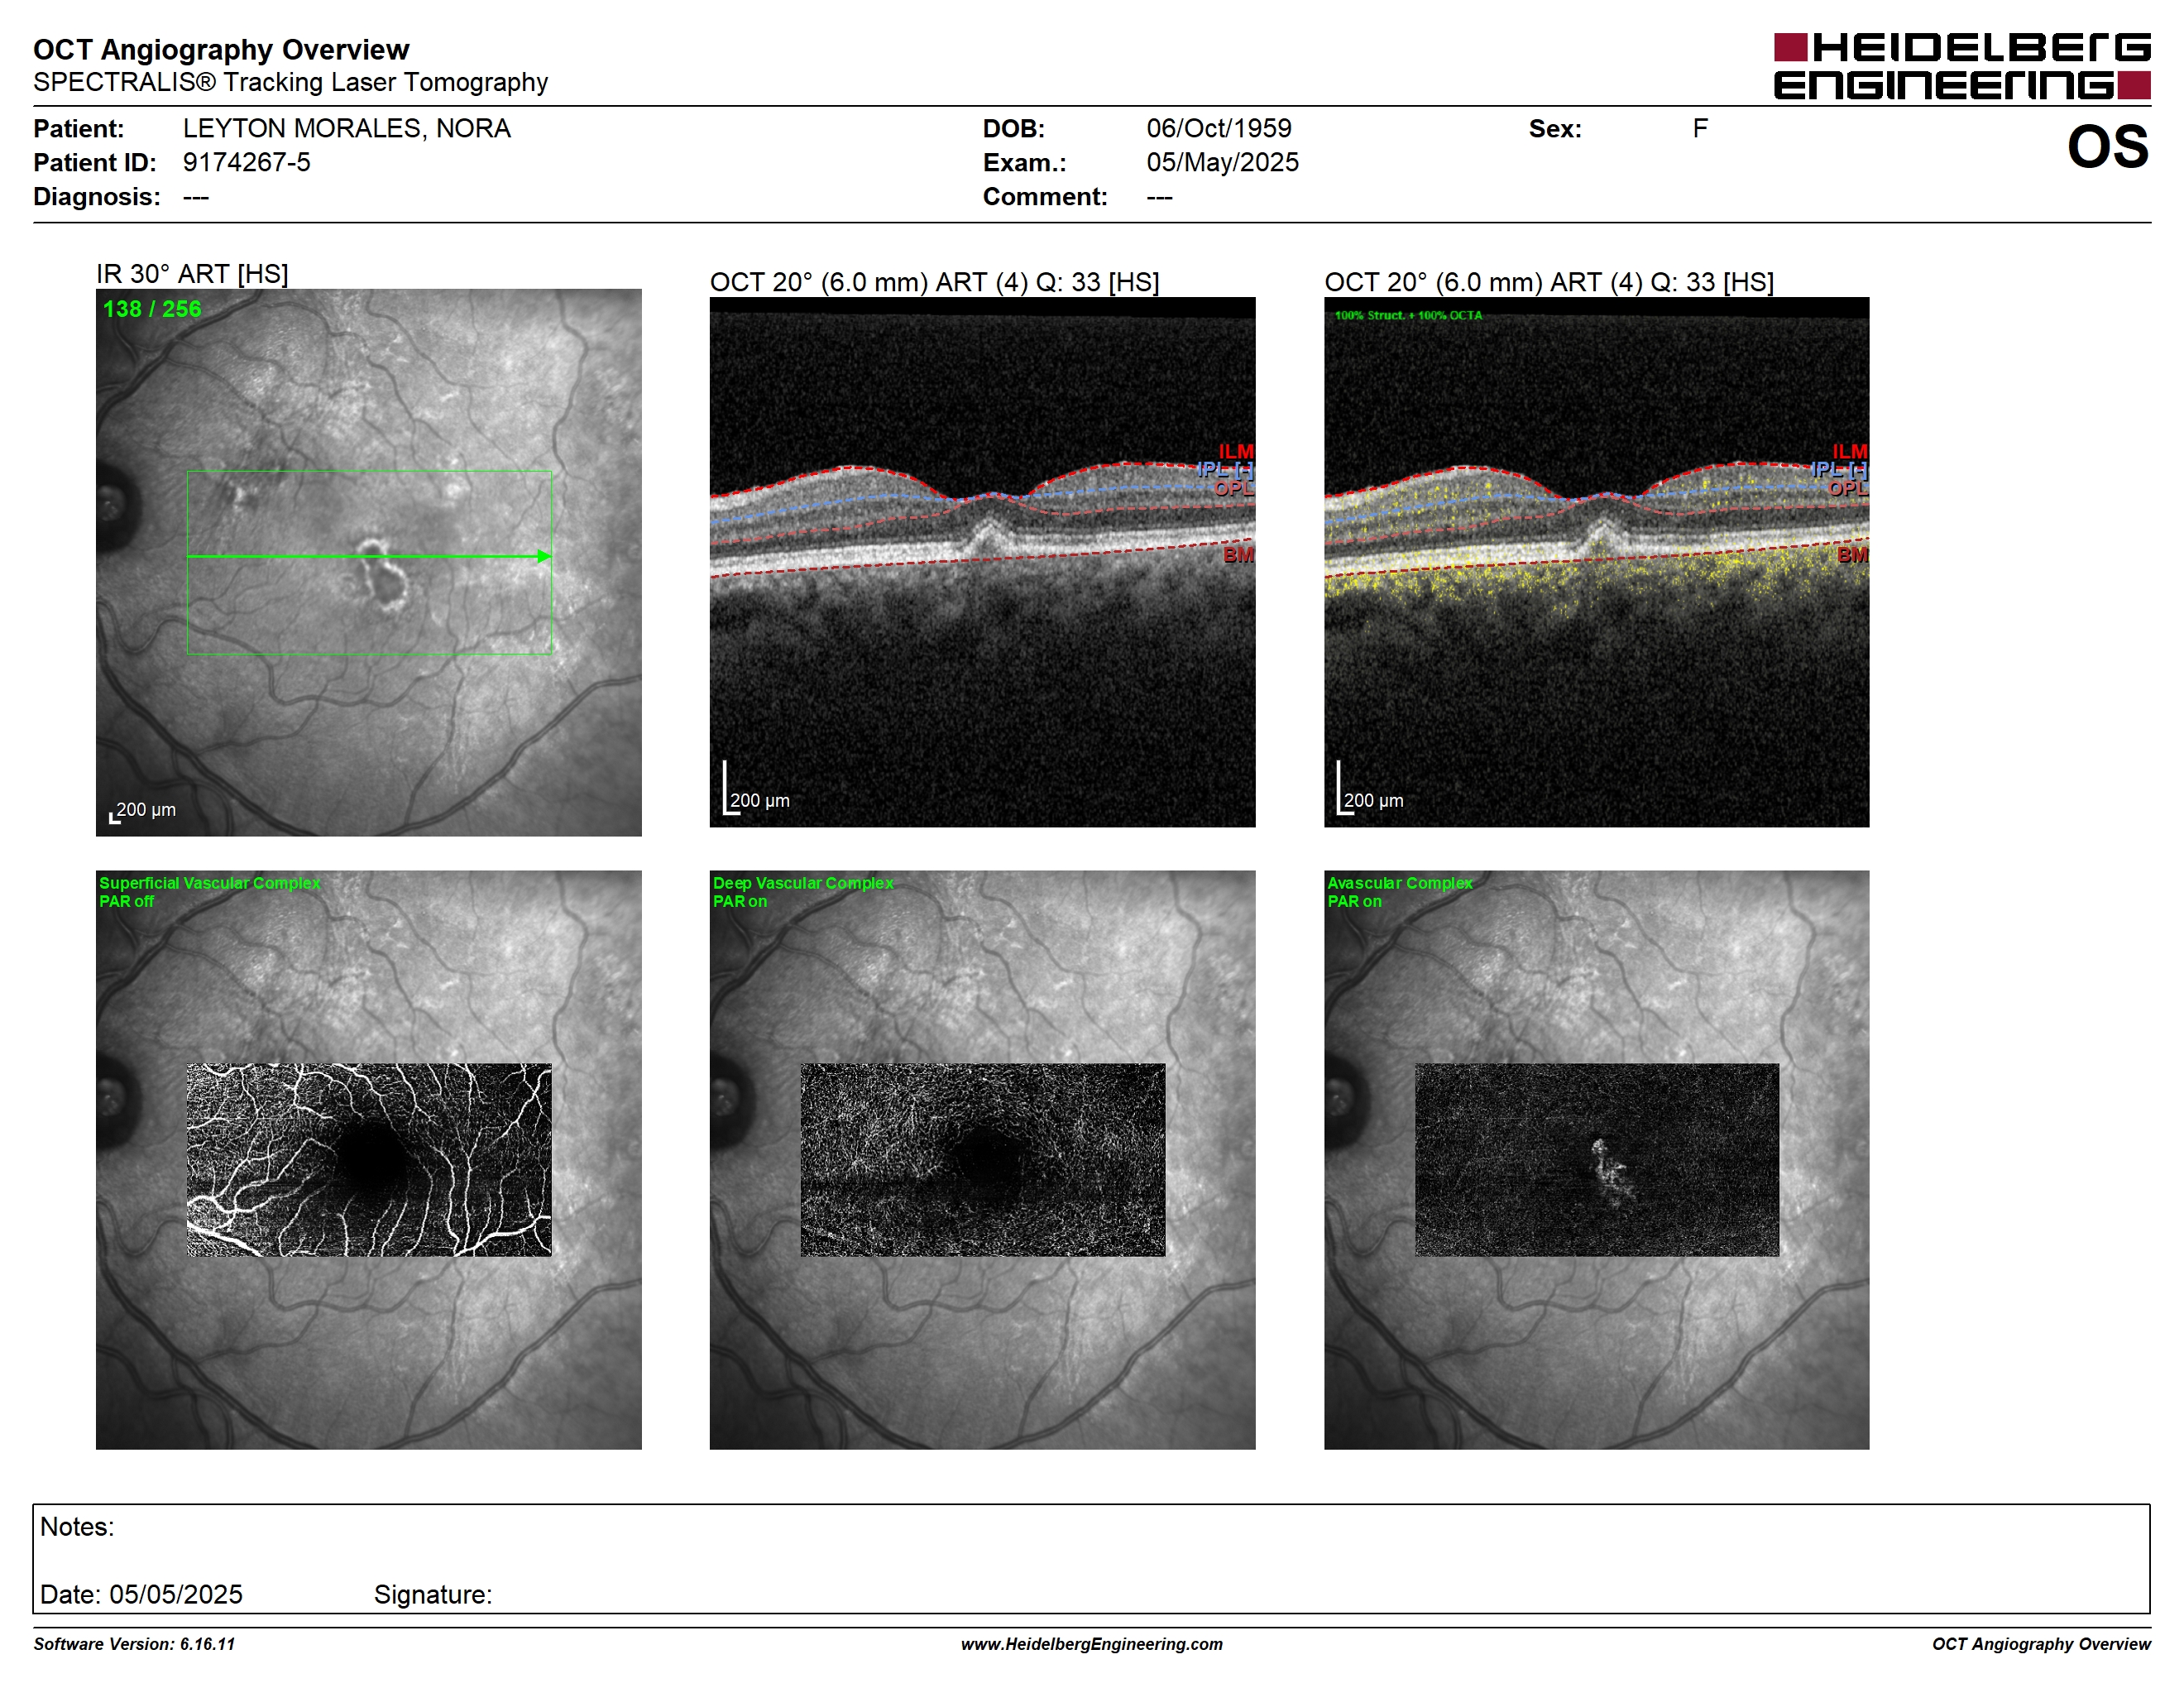The height and width of the screenshot is (1688, 2184).
Task: Click the 'OCT Angiography Overview' title
Action: (221, 49)
